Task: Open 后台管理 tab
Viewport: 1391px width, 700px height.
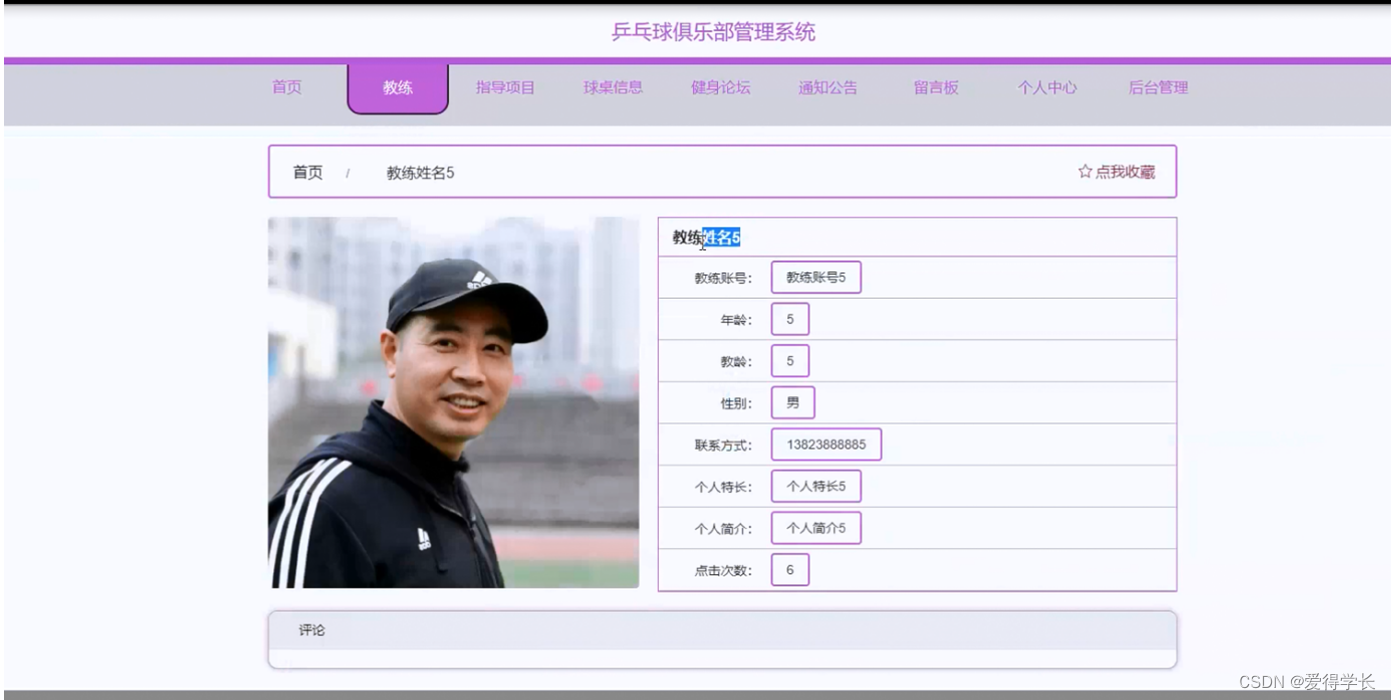Action: click(x=1158, y=88)
